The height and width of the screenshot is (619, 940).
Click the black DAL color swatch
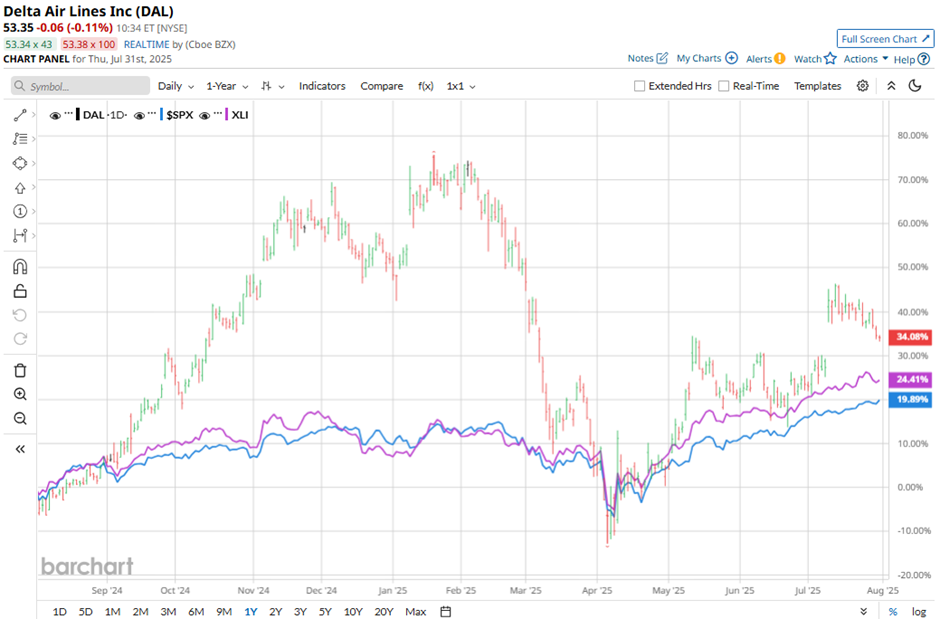tap(78, 115)
